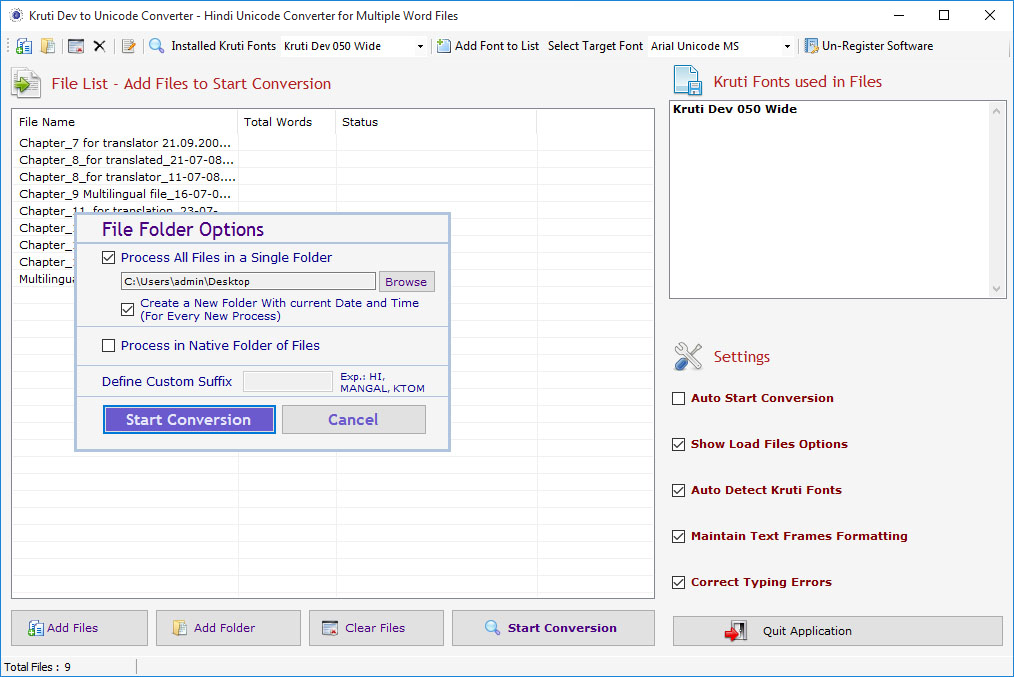The image size is (1014, 677).
Task: Select Kruti Dev 050 Wide in fonts list
Action: click(x=735, y=109)
